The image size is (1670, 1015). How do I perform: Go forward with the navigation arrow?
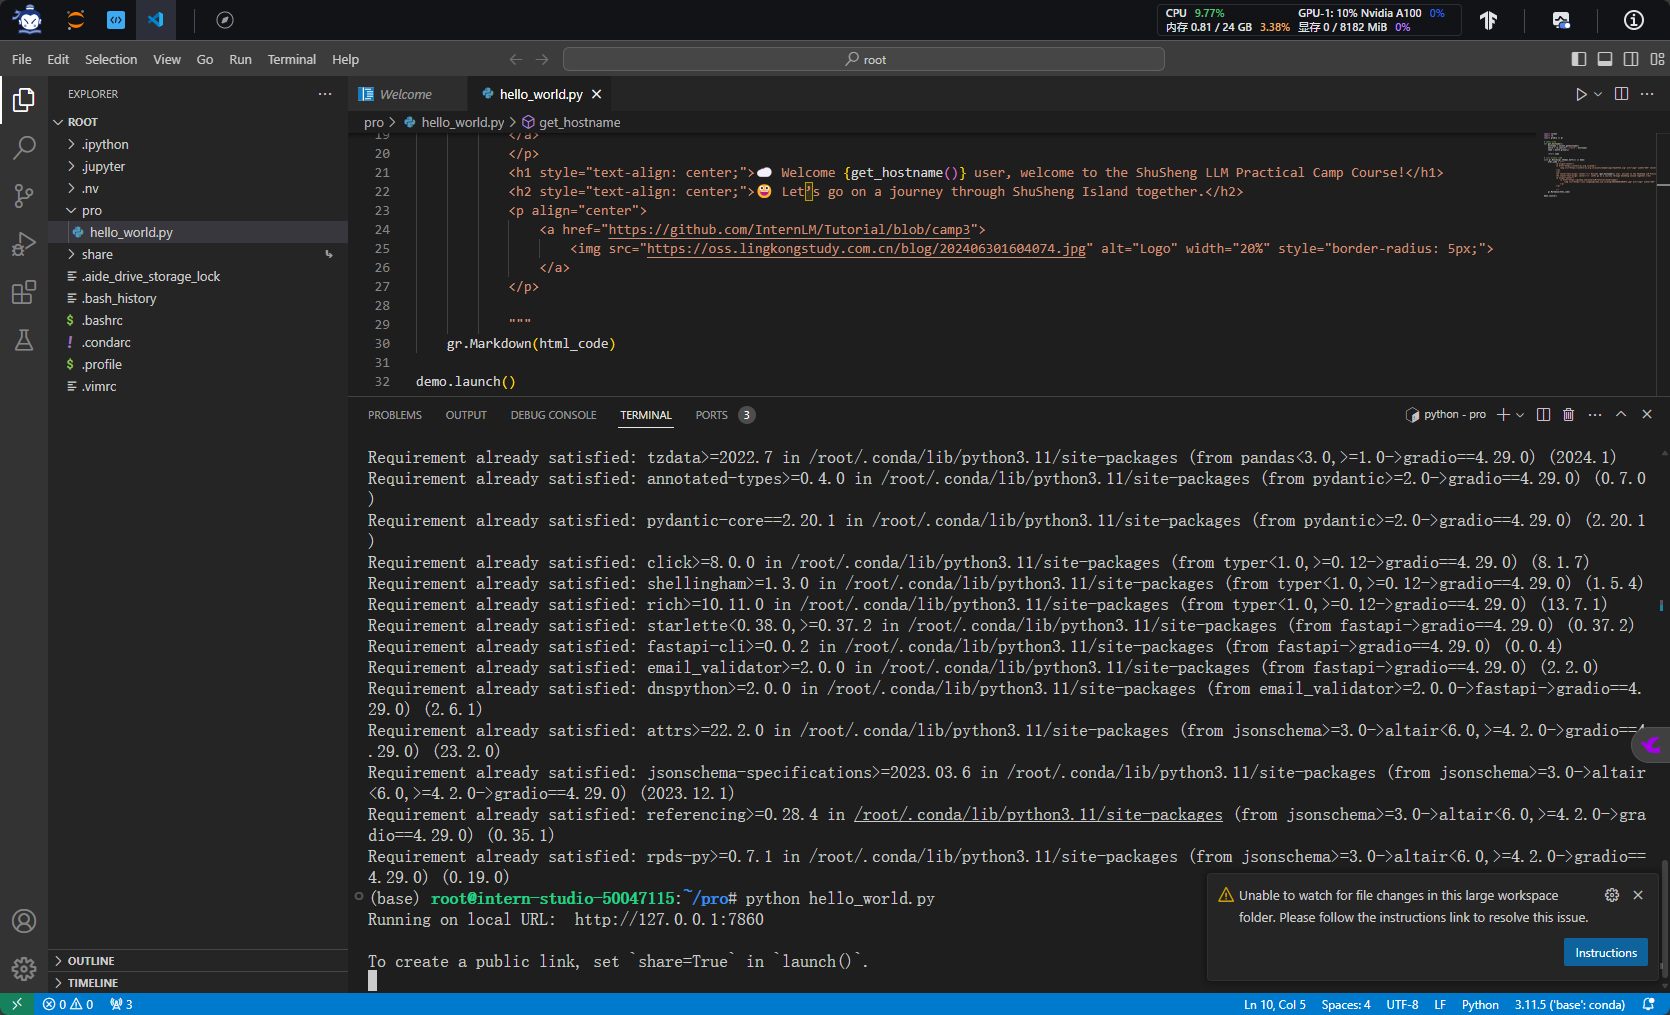[x=542, y=59]
